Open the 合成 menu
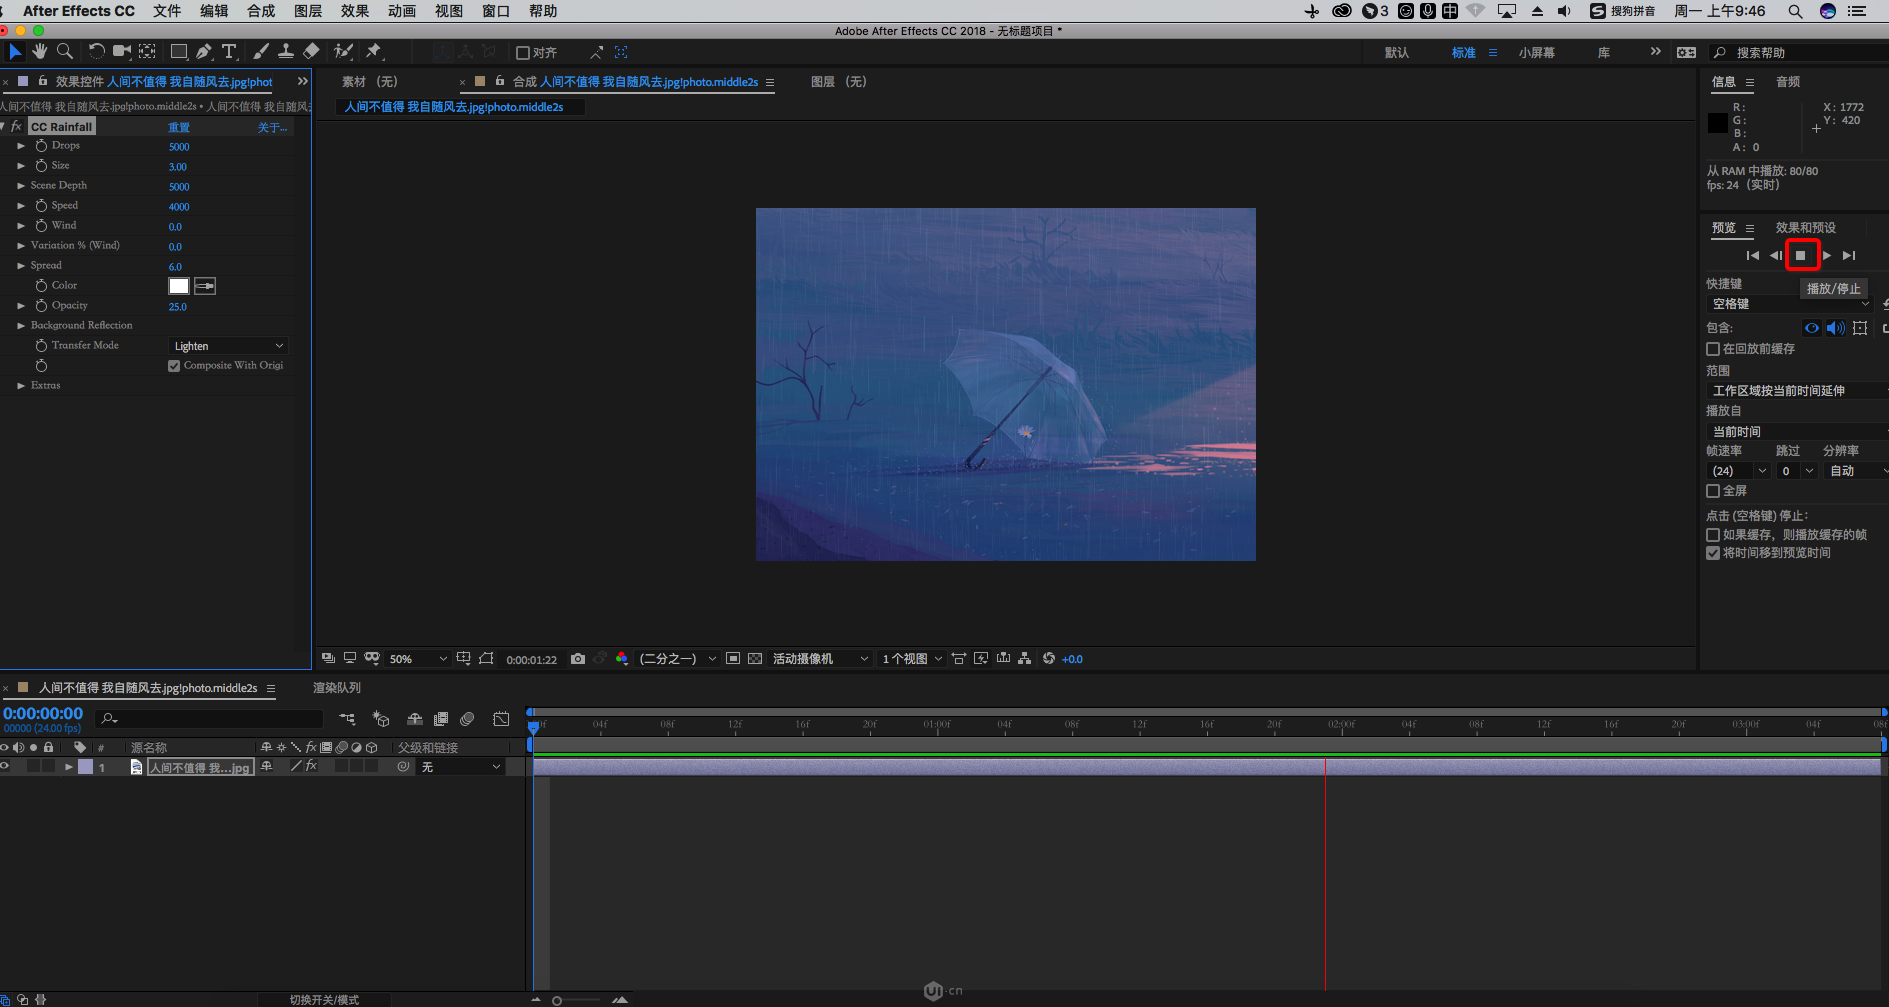Image resolution: width=1889 pixels, height=1007 pixels. tap(261, 11)
